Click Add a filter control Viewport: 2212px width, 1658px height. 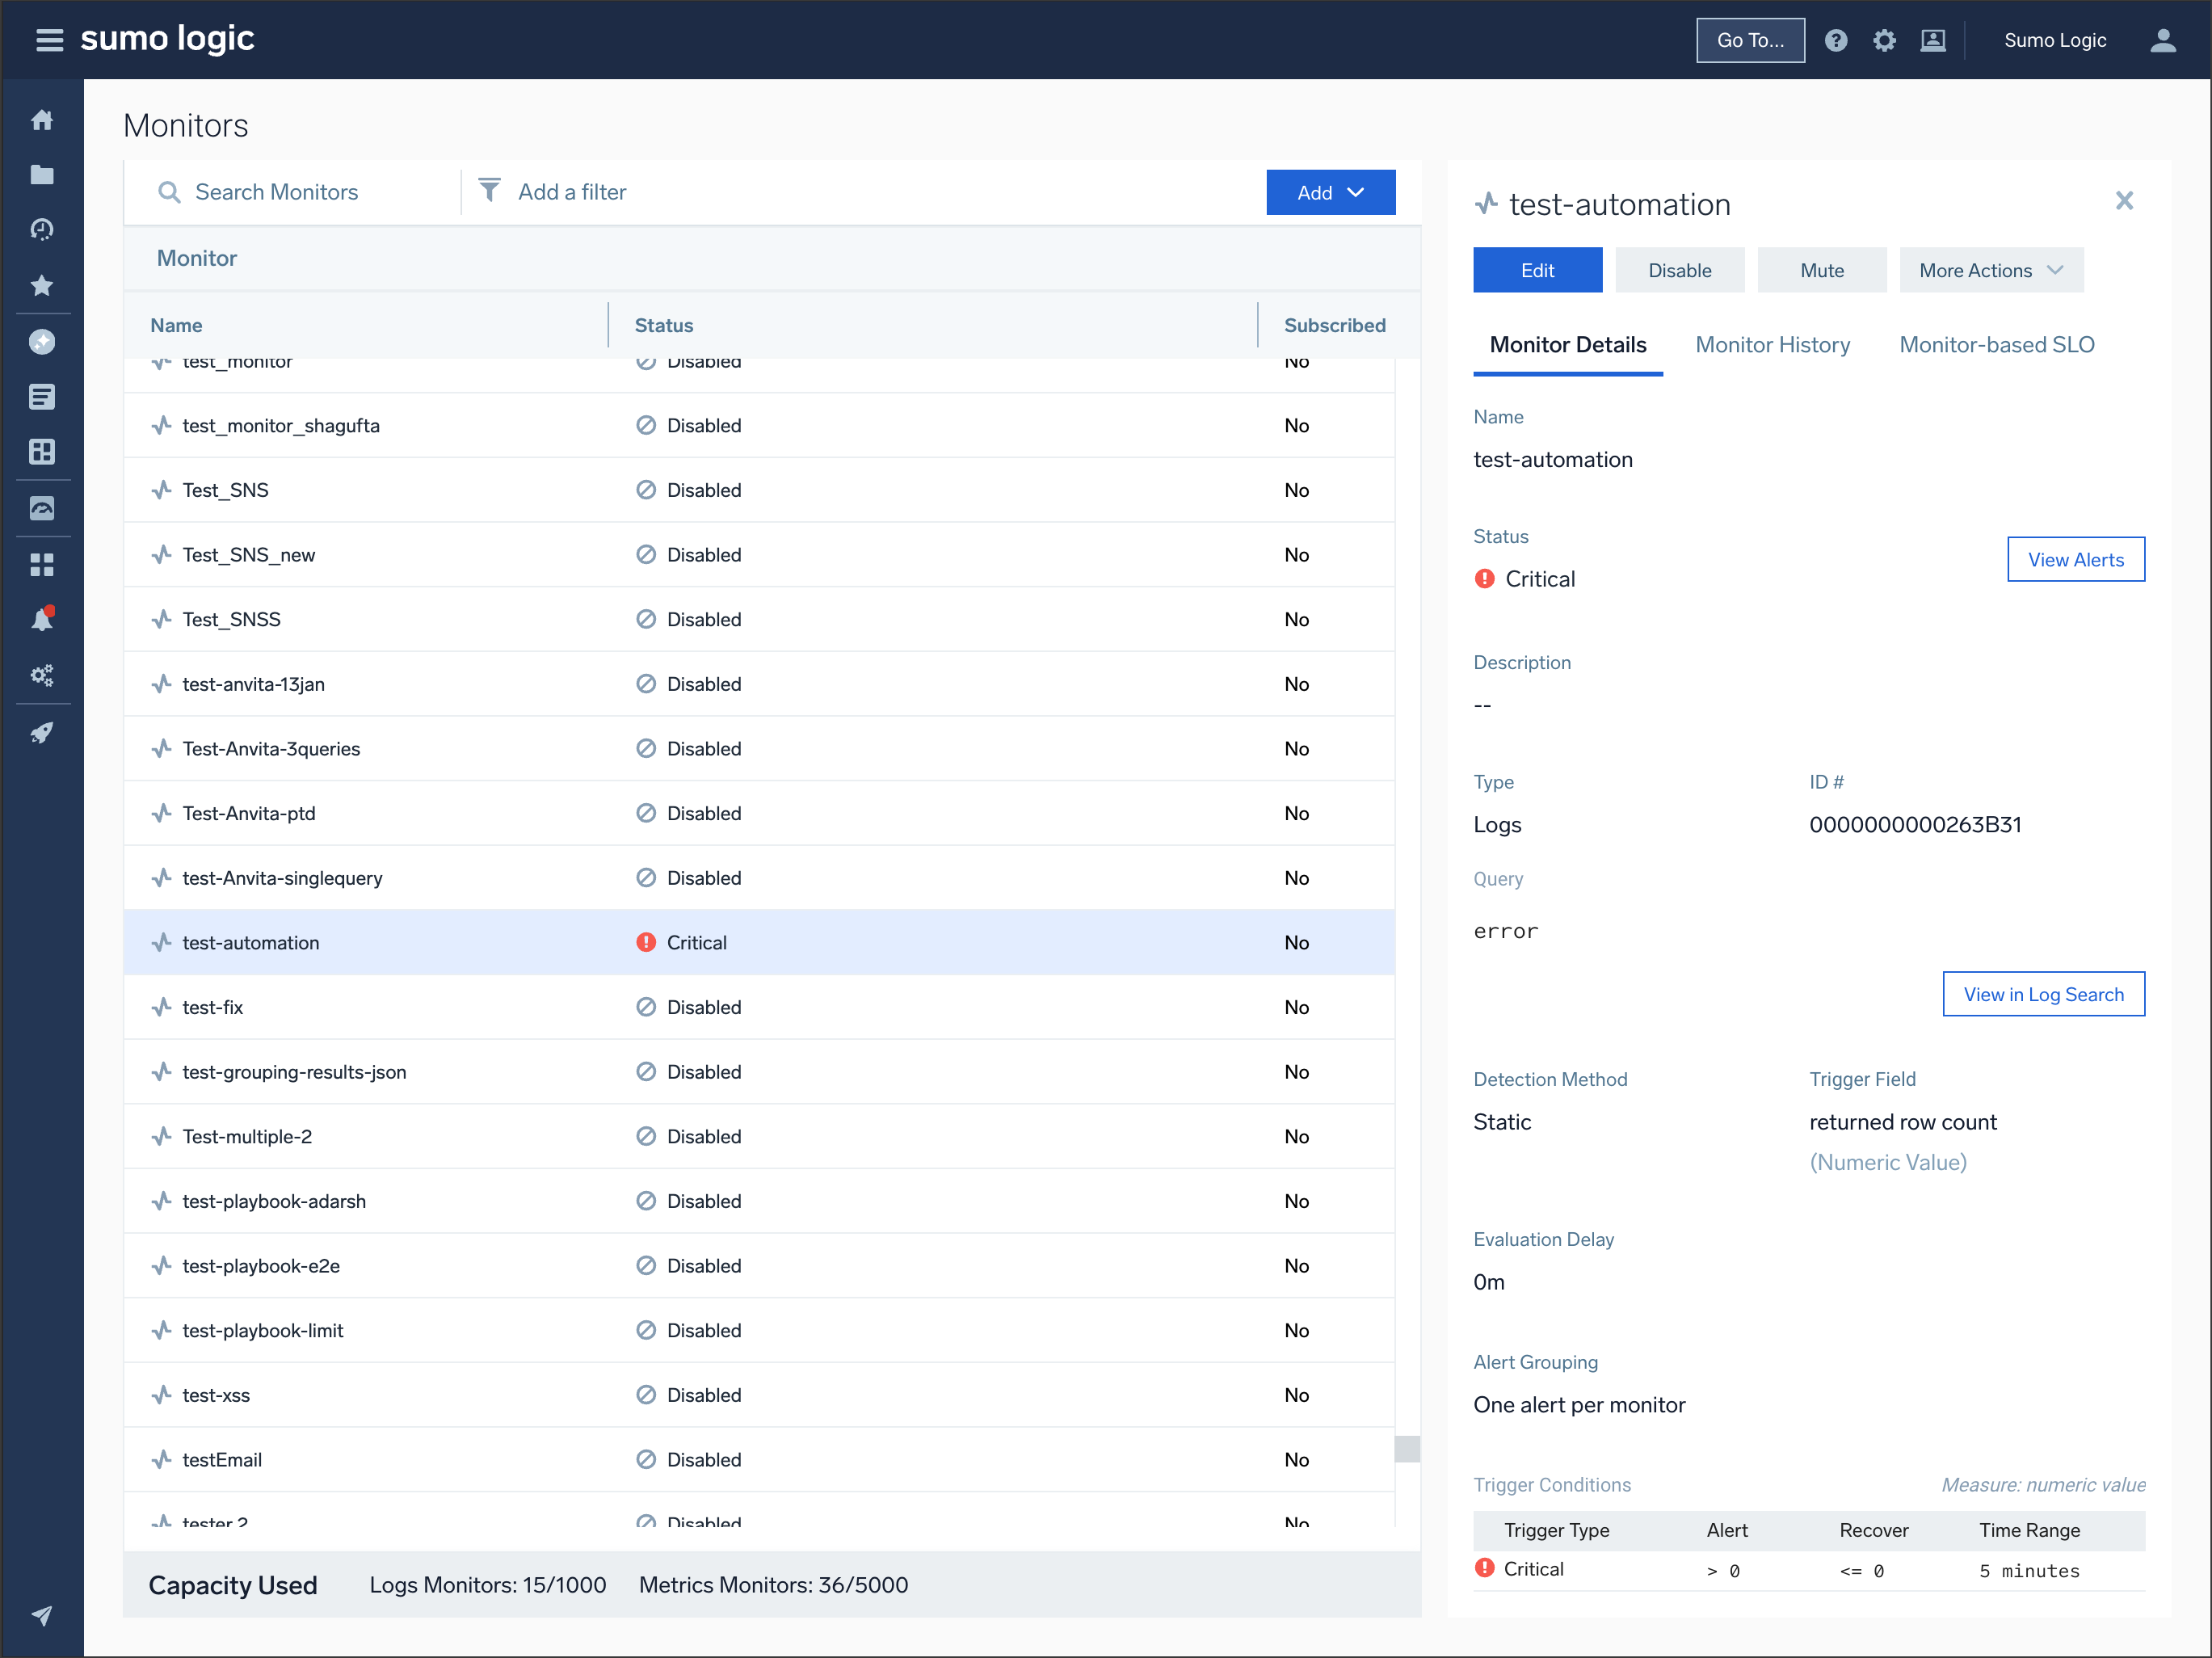(571, 192)
